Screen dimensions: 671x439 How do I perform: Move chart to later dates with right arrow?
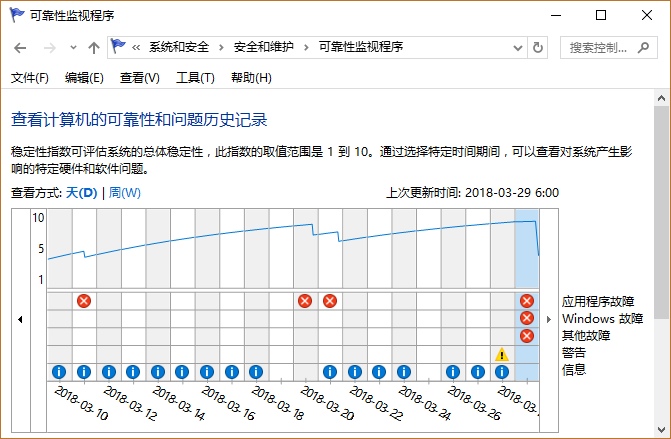click(549, 320)
